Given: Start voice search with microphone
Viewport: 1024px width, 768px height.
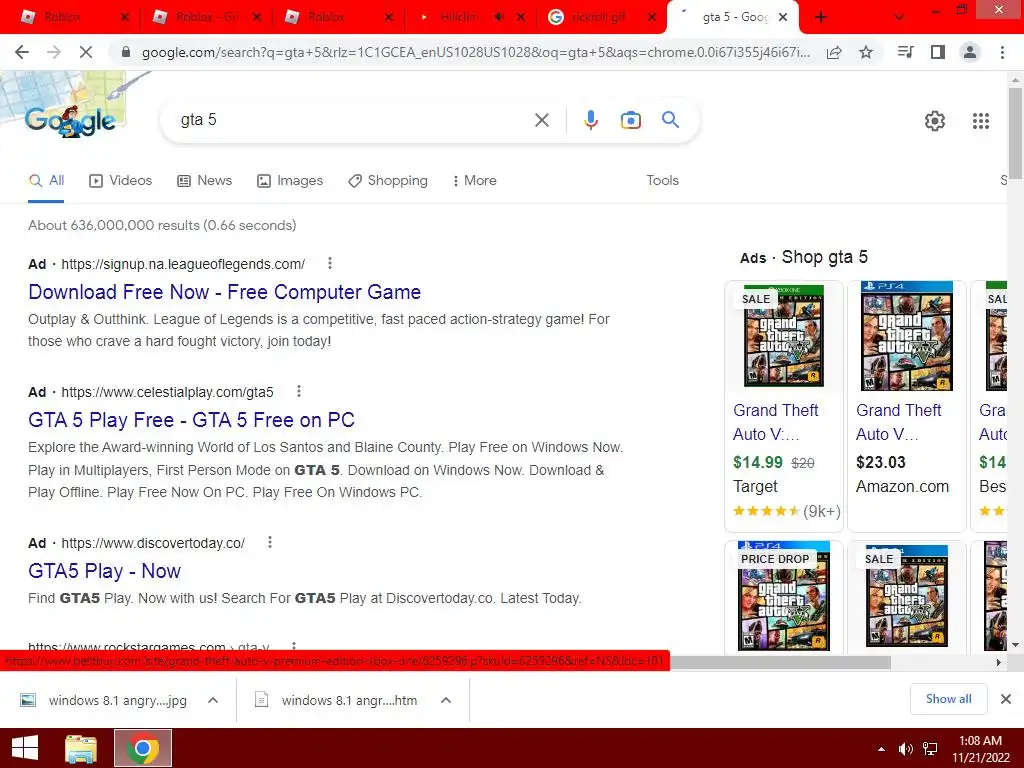Looking at the screenshot, I should coord(590,120).
